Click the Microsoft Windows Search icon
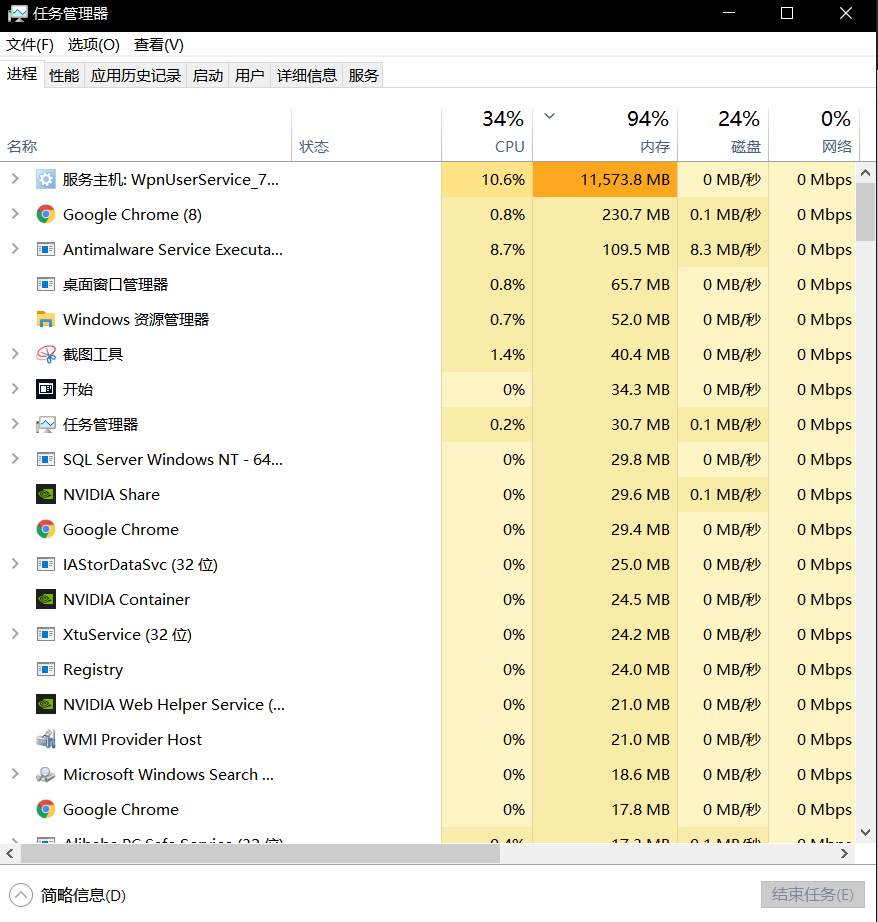 pyautogui.click(x=46, y=774)
